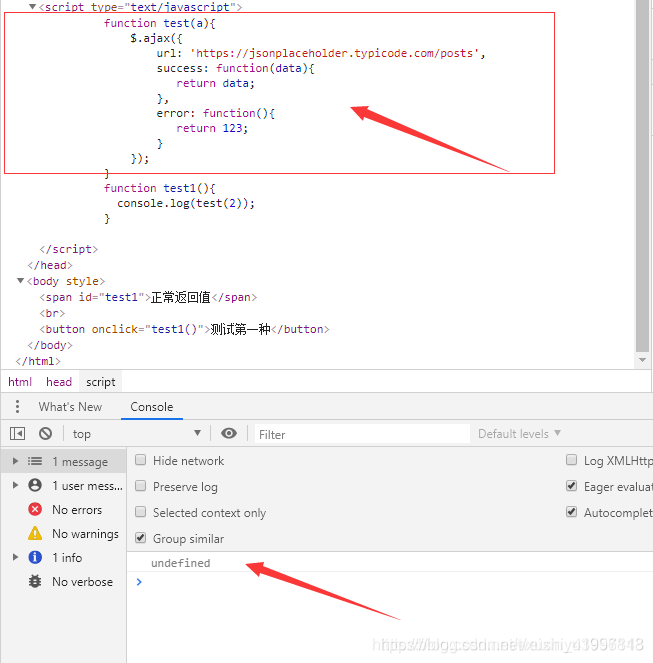Collapse the script element triangle
Screen dimensions: 653x663
click(32, 6)
